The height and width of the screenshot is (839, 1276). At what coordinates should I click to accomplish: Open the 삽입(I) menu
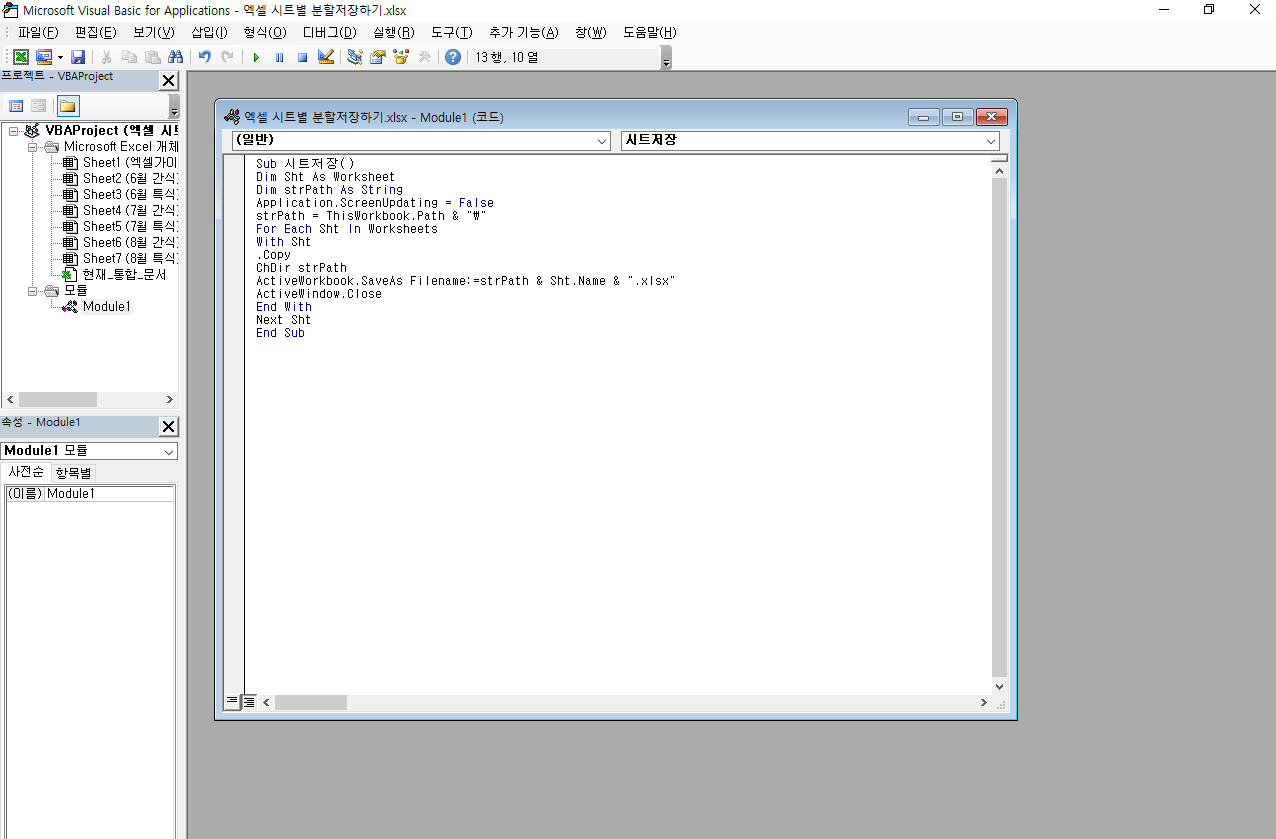pyautogui.click(x=209, y=32)
